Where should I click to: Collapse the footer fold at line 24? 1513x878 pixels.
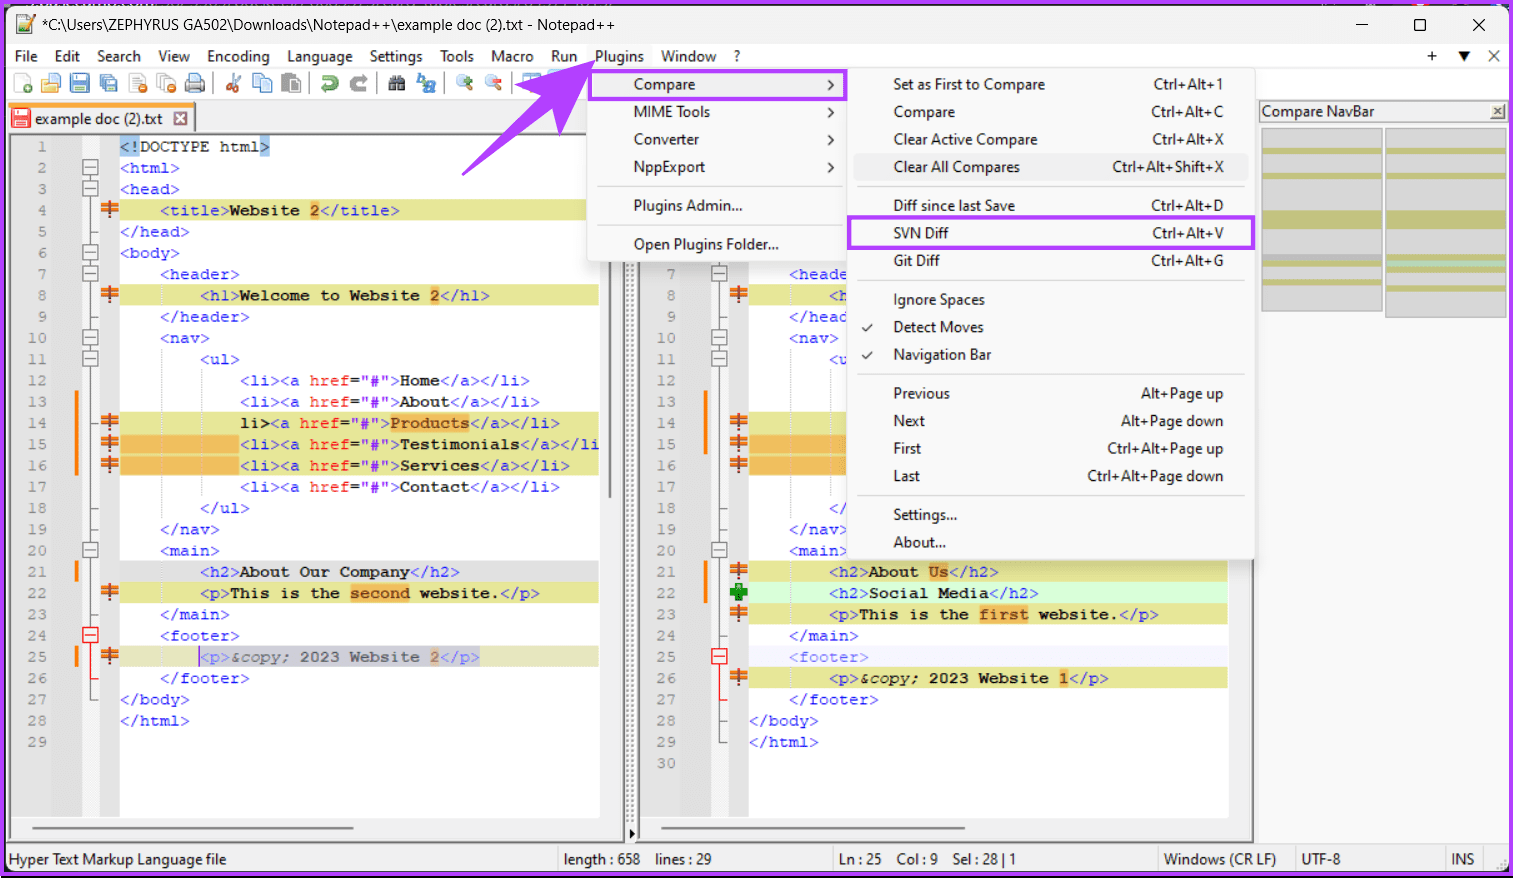[x=90, y=633]
